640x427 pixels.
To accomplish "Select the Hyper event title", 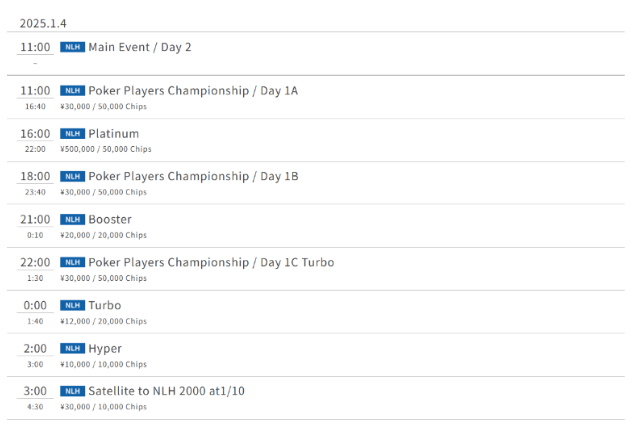I will 105,348.
